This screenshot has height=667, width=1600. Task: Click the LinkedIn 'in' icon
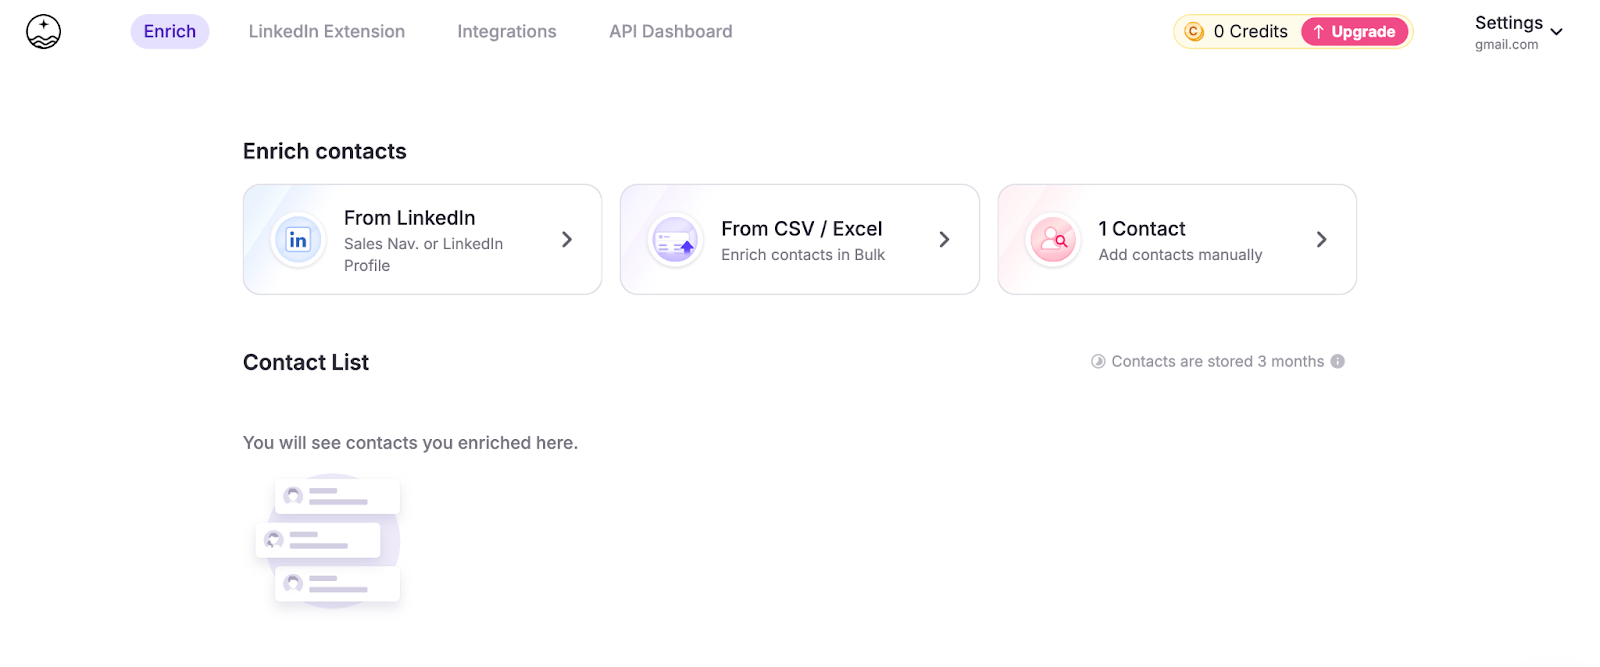pyautogui.click(x=298, y=240)
